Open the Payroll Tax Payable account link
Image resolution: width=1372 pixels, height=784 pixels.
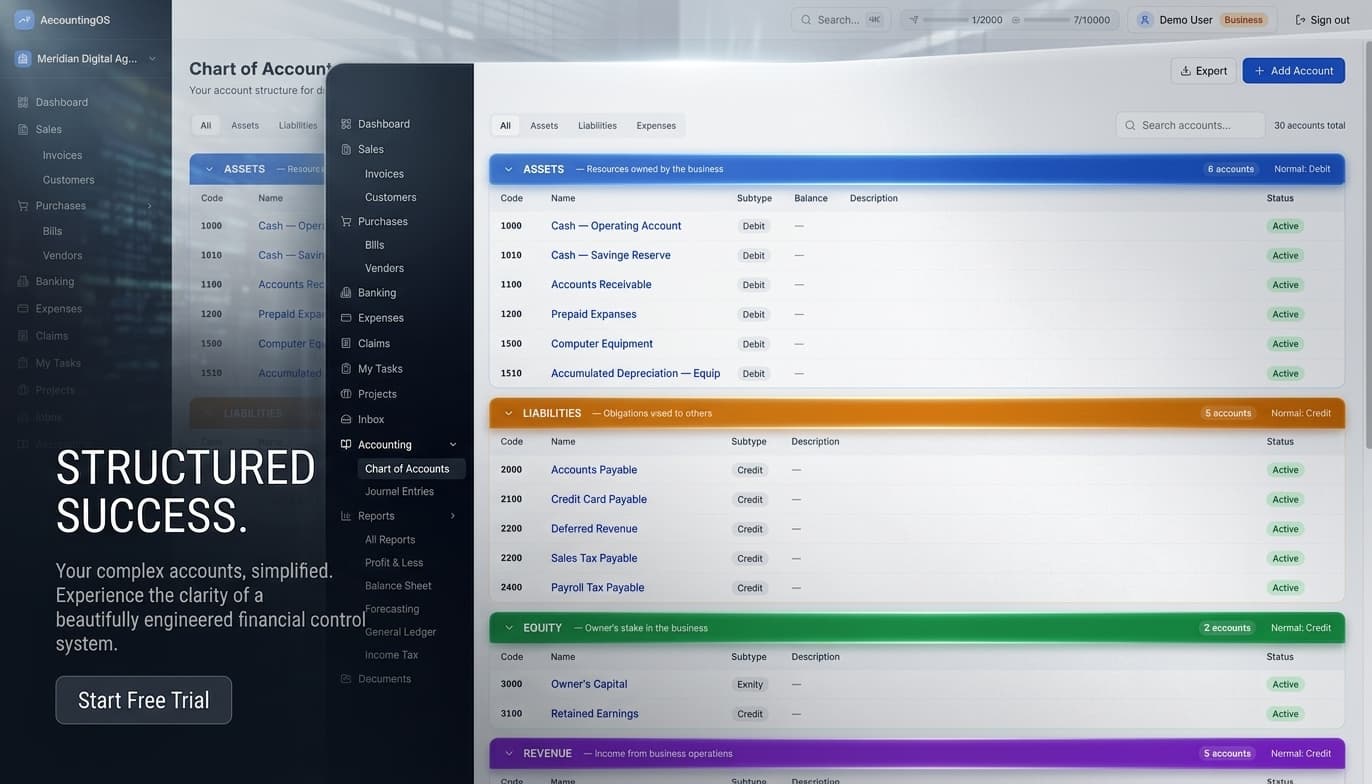tap(597, 588)
